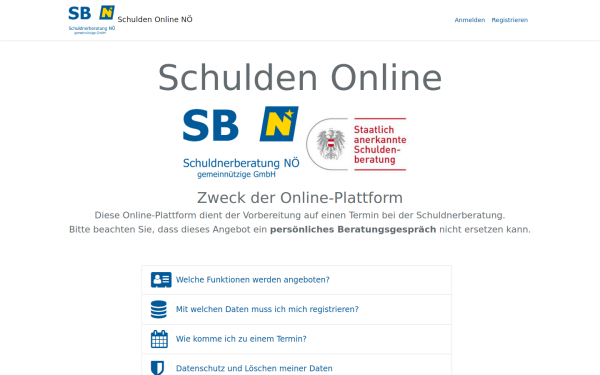Click the 'Zweck der Online-Plattform' heading
The height and width of the screenshot is (375, 600).
tap(300, 198)
